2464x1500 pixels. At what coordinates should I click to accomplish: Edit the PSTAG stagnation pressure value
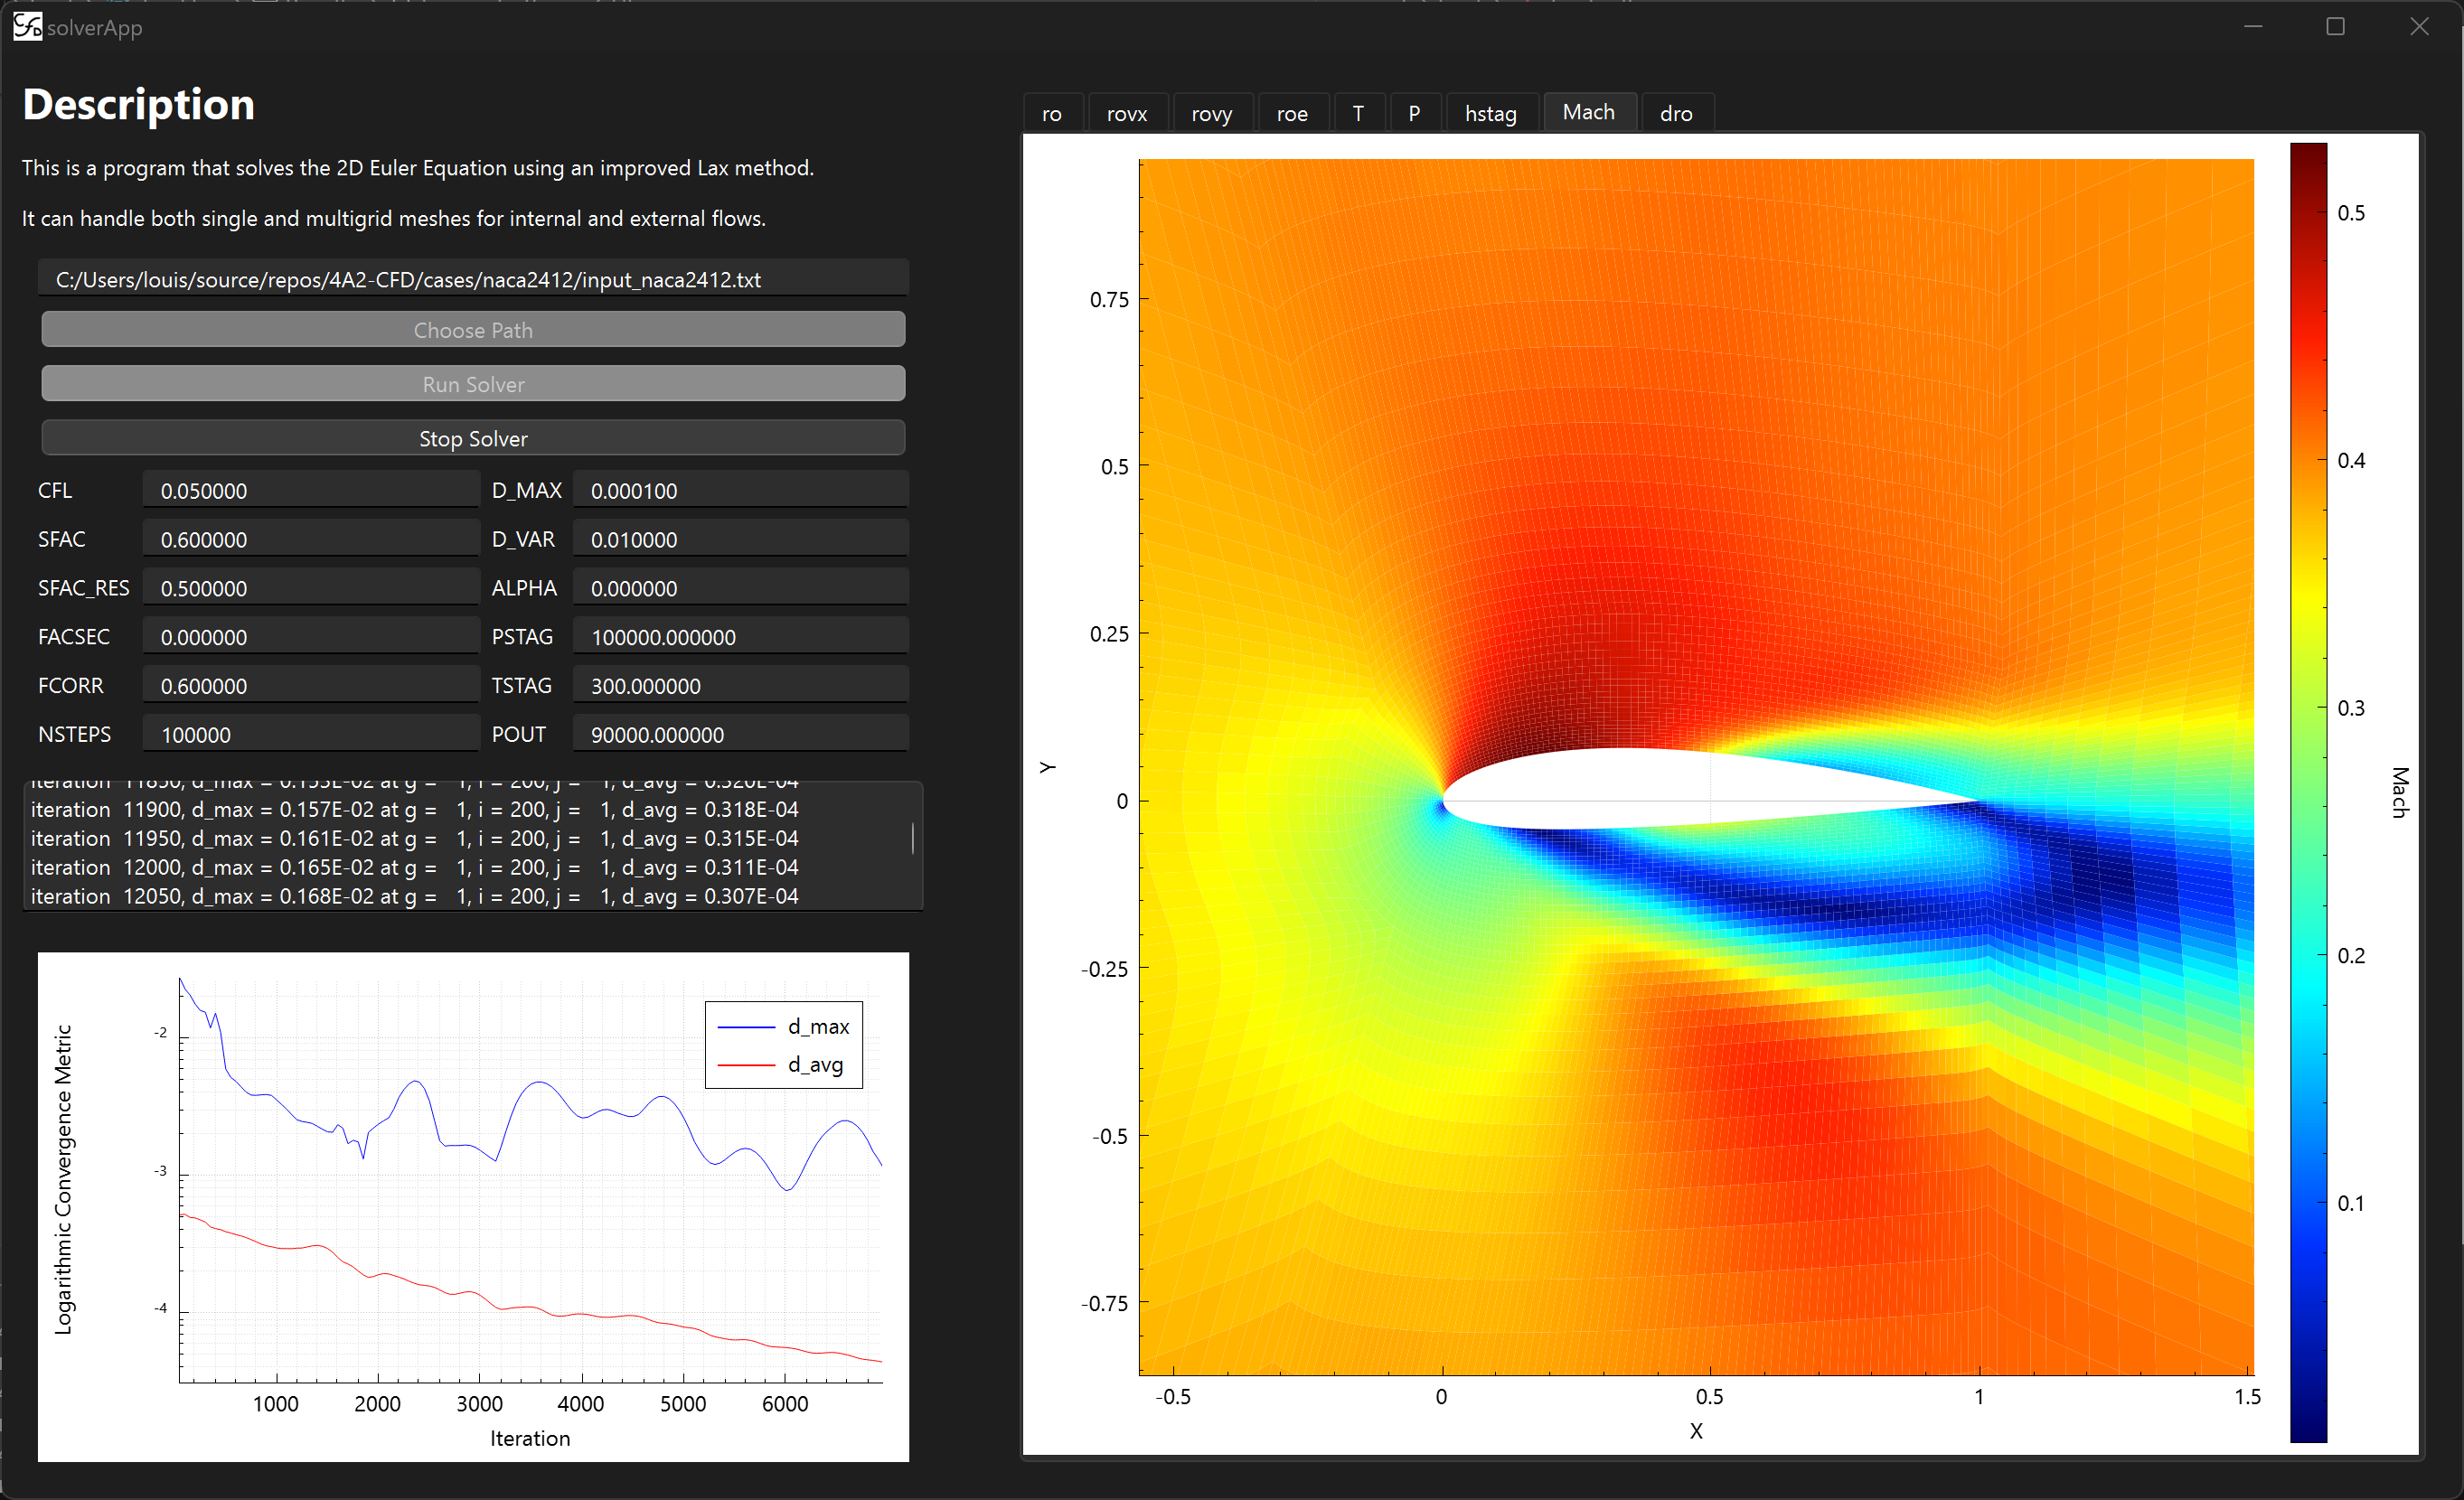click(x=739, y=636)
